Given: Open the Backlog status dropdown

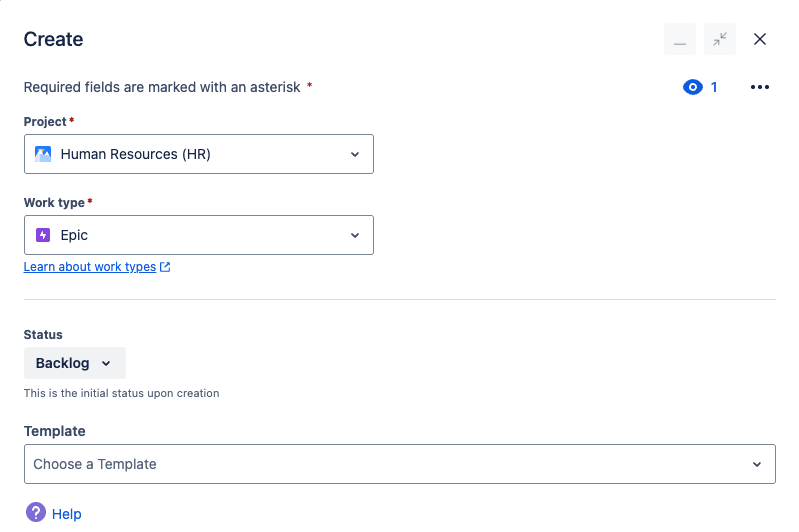Looking at the screenshot, I should tap(74, 363).
